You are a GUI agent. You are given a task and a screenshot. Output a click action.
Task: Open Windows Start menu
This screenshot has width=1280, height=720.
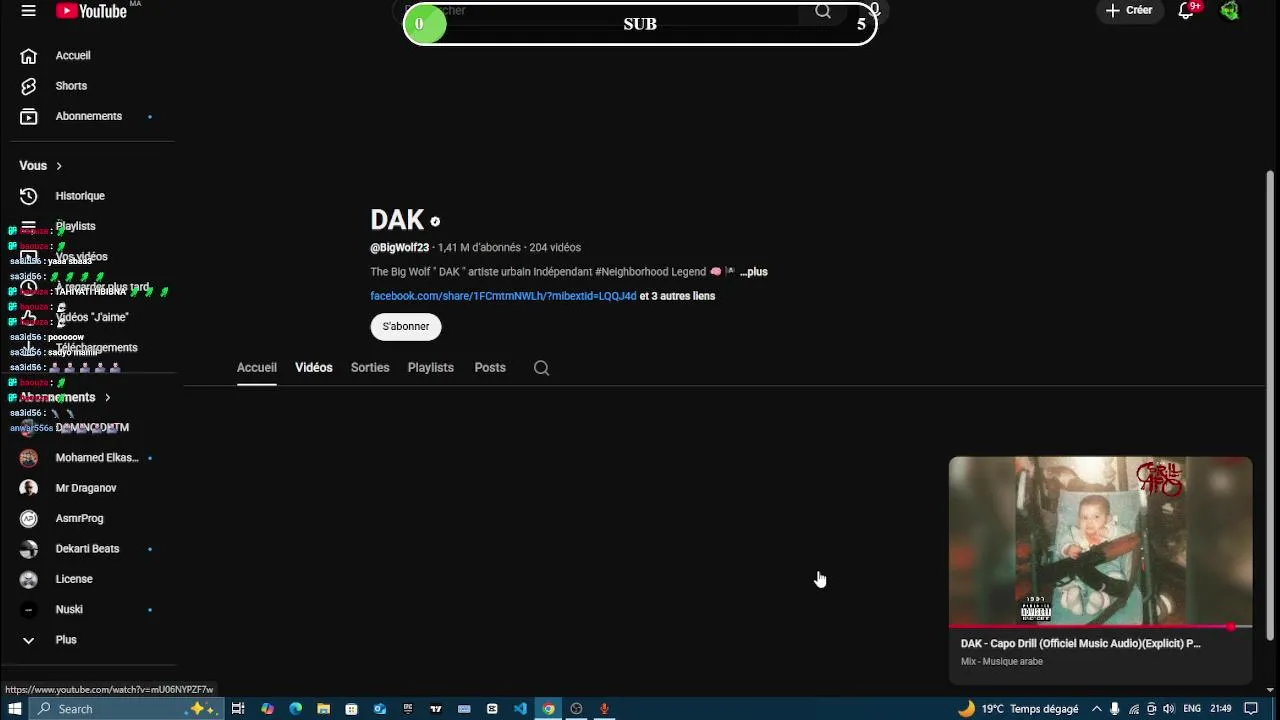pyautogui.click(x=14, y=709)
